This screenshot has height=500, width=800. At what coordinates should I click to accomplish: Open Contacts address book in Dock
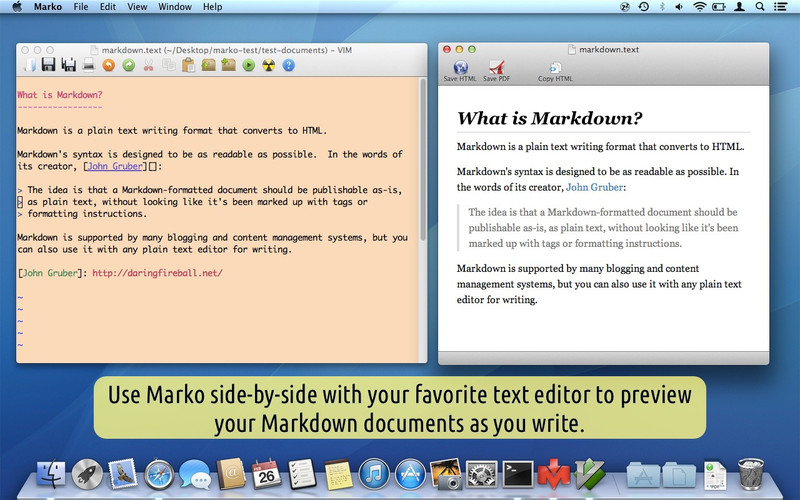tap(231, 474)
